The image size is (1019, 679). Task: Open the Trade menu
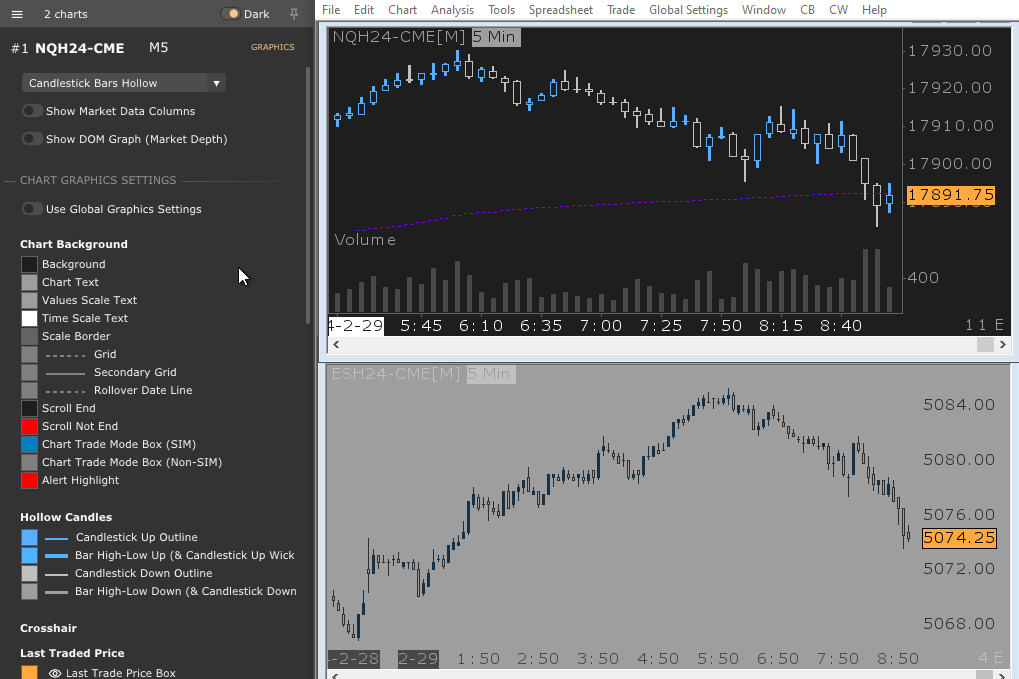tap(621, 10)
